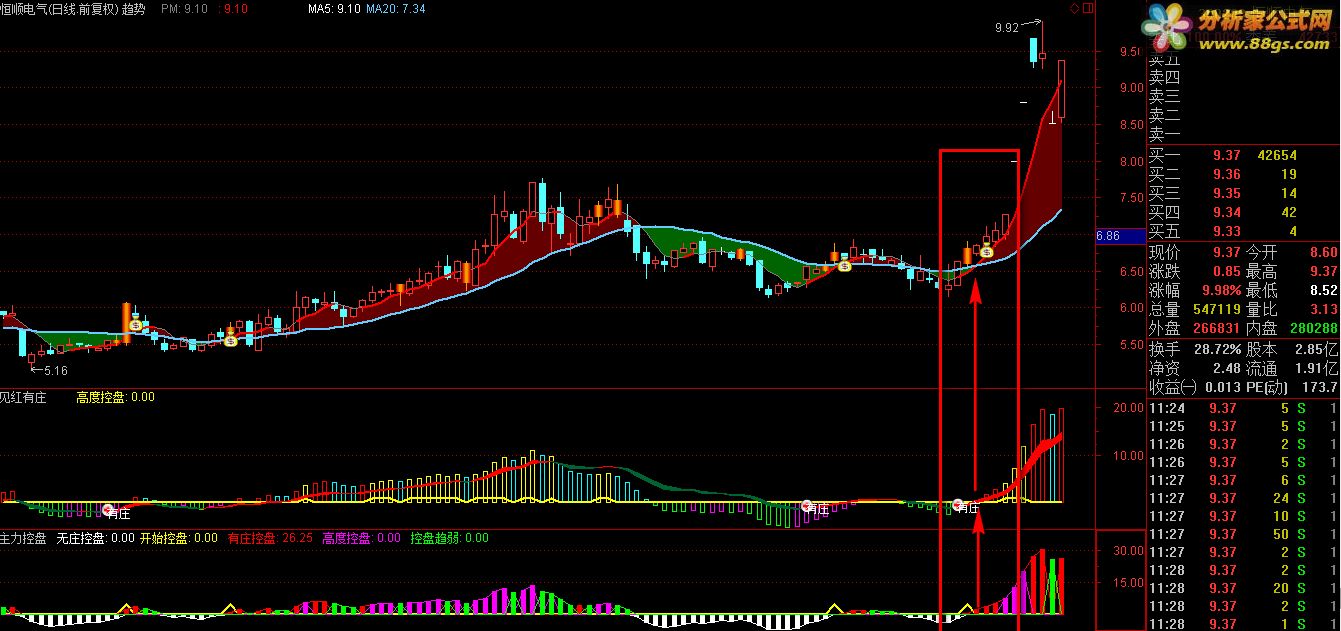
Task: Click the MA5: 9.10 legend label
Action: coord(334,9)
